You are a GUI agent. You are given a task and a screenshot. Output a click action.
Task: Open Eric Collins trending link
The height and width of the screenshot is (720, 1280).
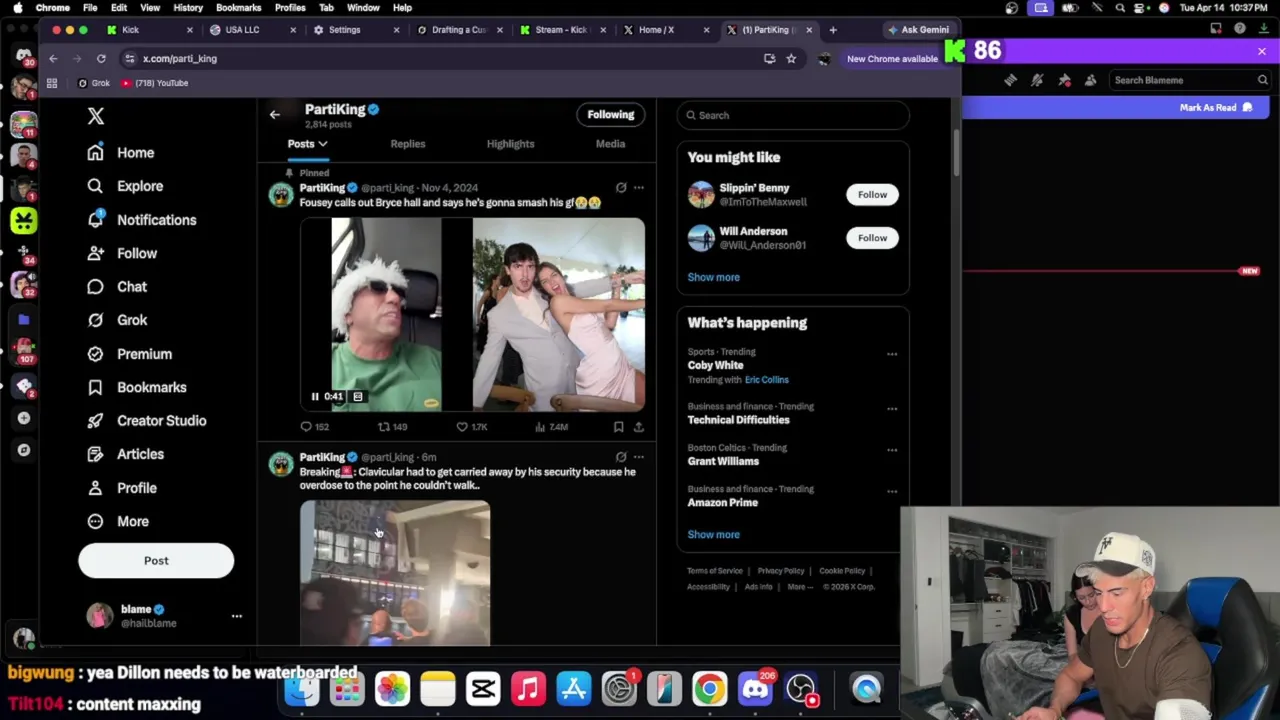[x=767, y=380]
